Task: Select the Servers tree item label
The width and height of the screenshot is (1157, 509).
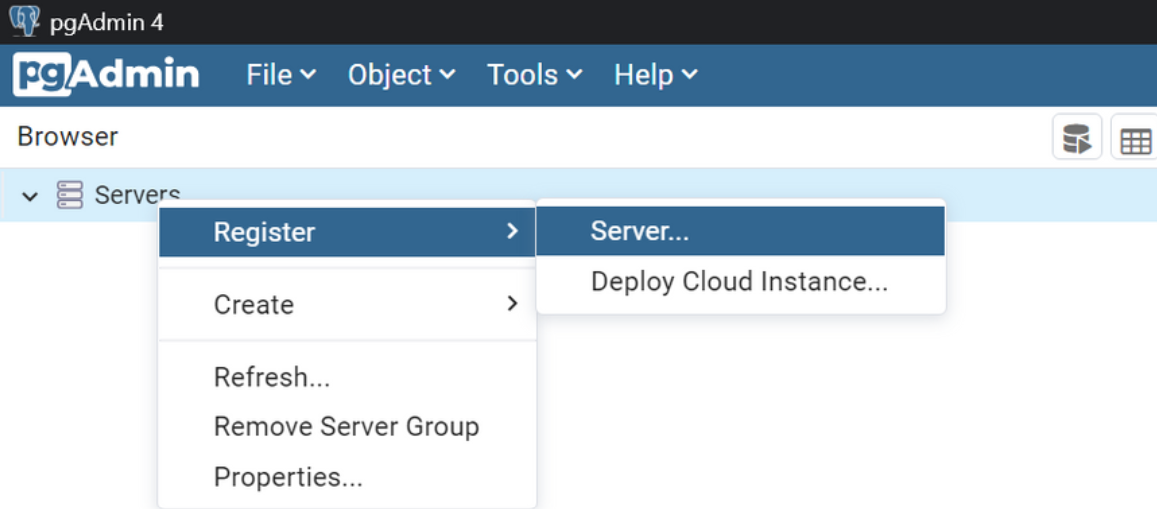Action: click(137, 195)
